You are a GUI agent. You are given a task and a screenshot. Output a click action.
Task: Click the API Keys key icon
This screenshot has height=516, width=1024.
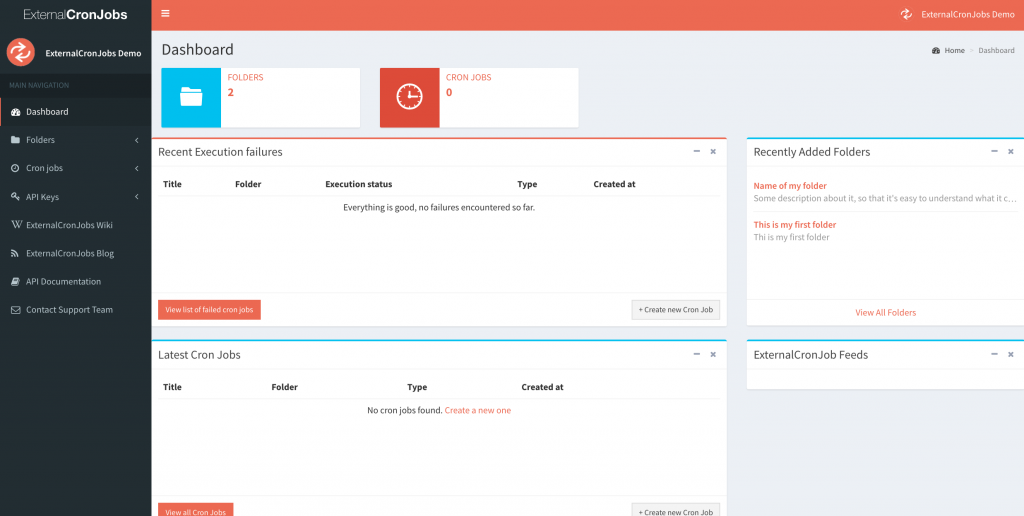[x=16, y=197]
